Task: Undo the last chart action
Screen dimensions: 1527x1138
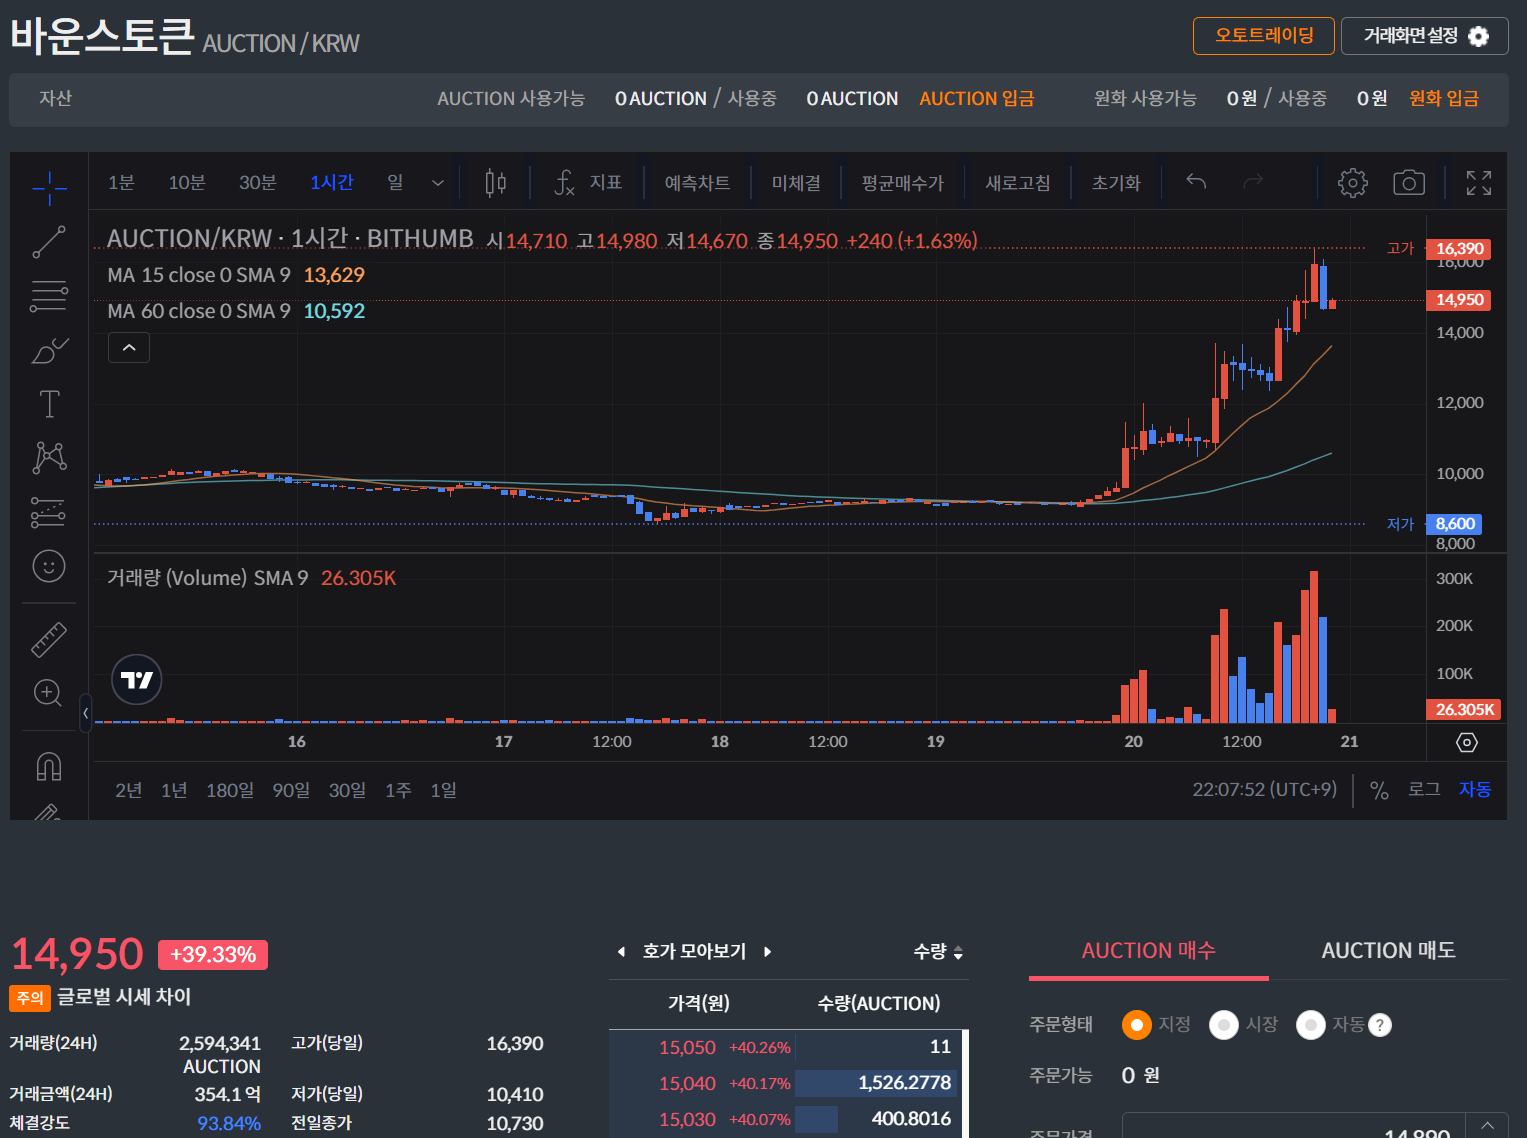Action: click(1196, 182)
